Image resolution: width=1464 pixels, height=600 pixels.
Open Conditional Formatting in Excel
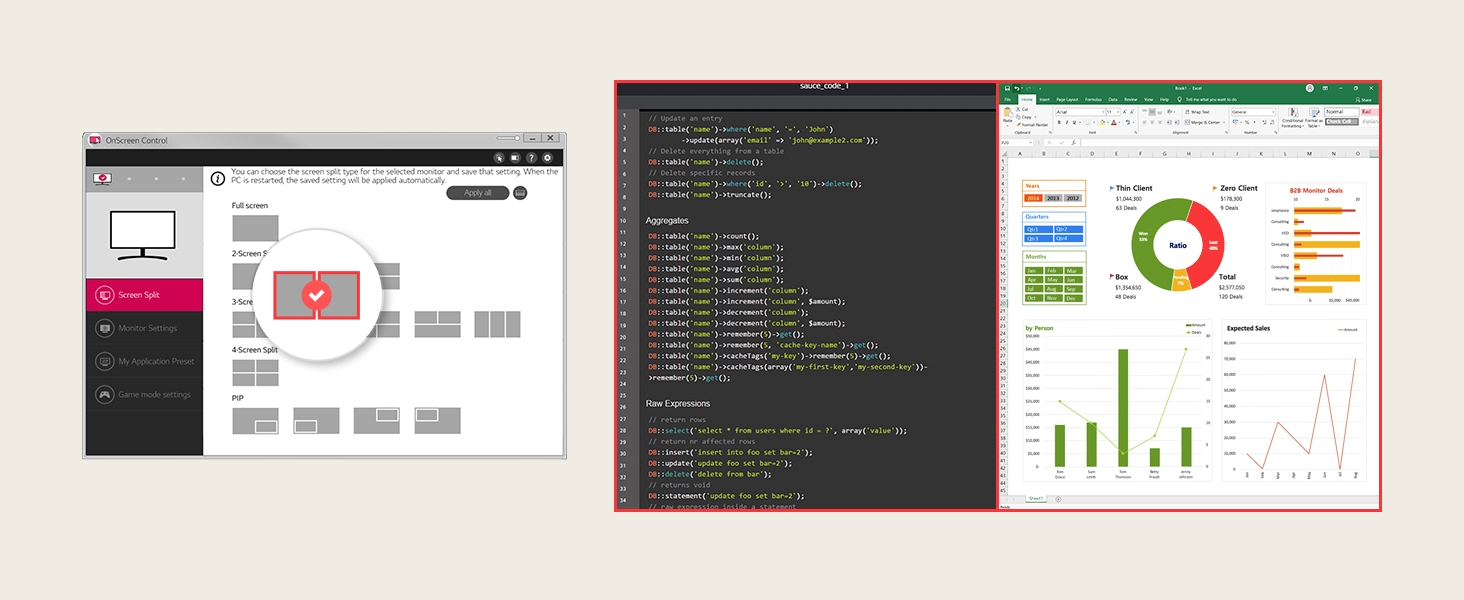(x=1292, y=118)
